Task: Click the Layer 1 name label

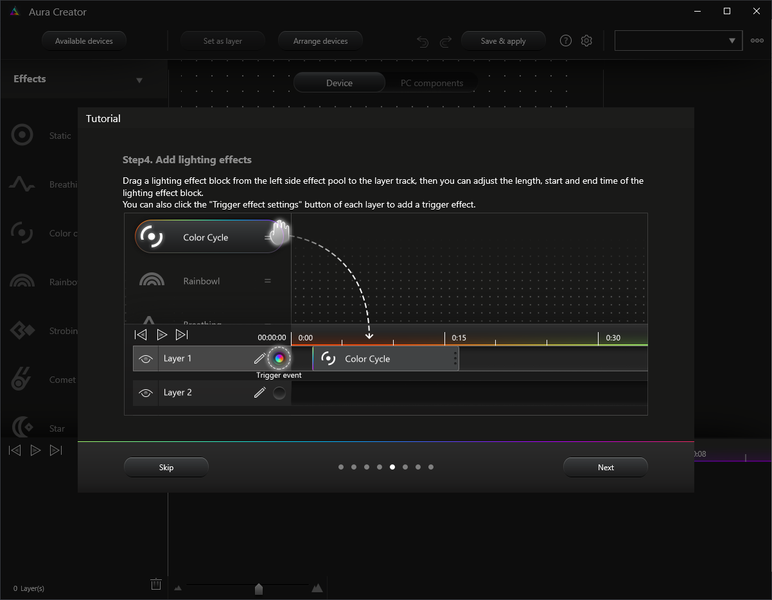Action: pos(177,358)
